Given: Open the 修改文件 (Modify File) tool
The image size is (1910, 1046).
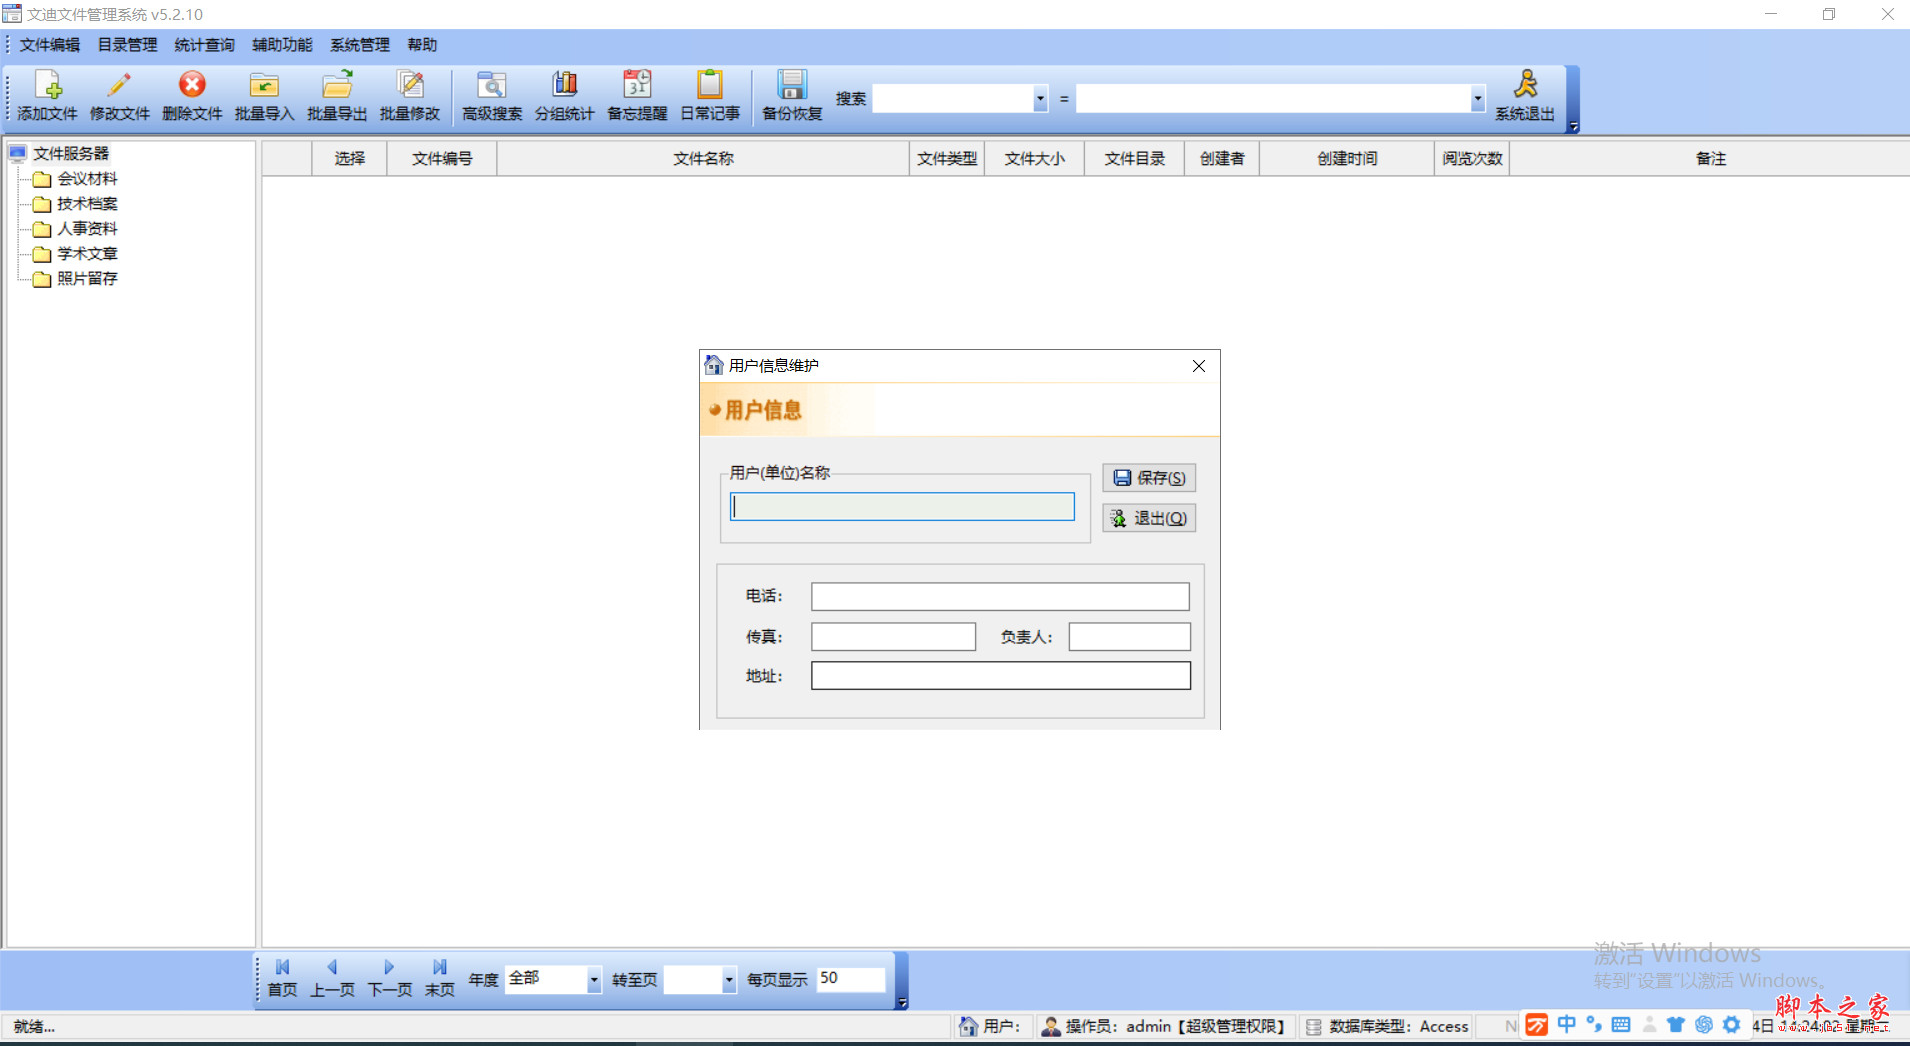Looking at the screenshot, I should coord(119,95).
